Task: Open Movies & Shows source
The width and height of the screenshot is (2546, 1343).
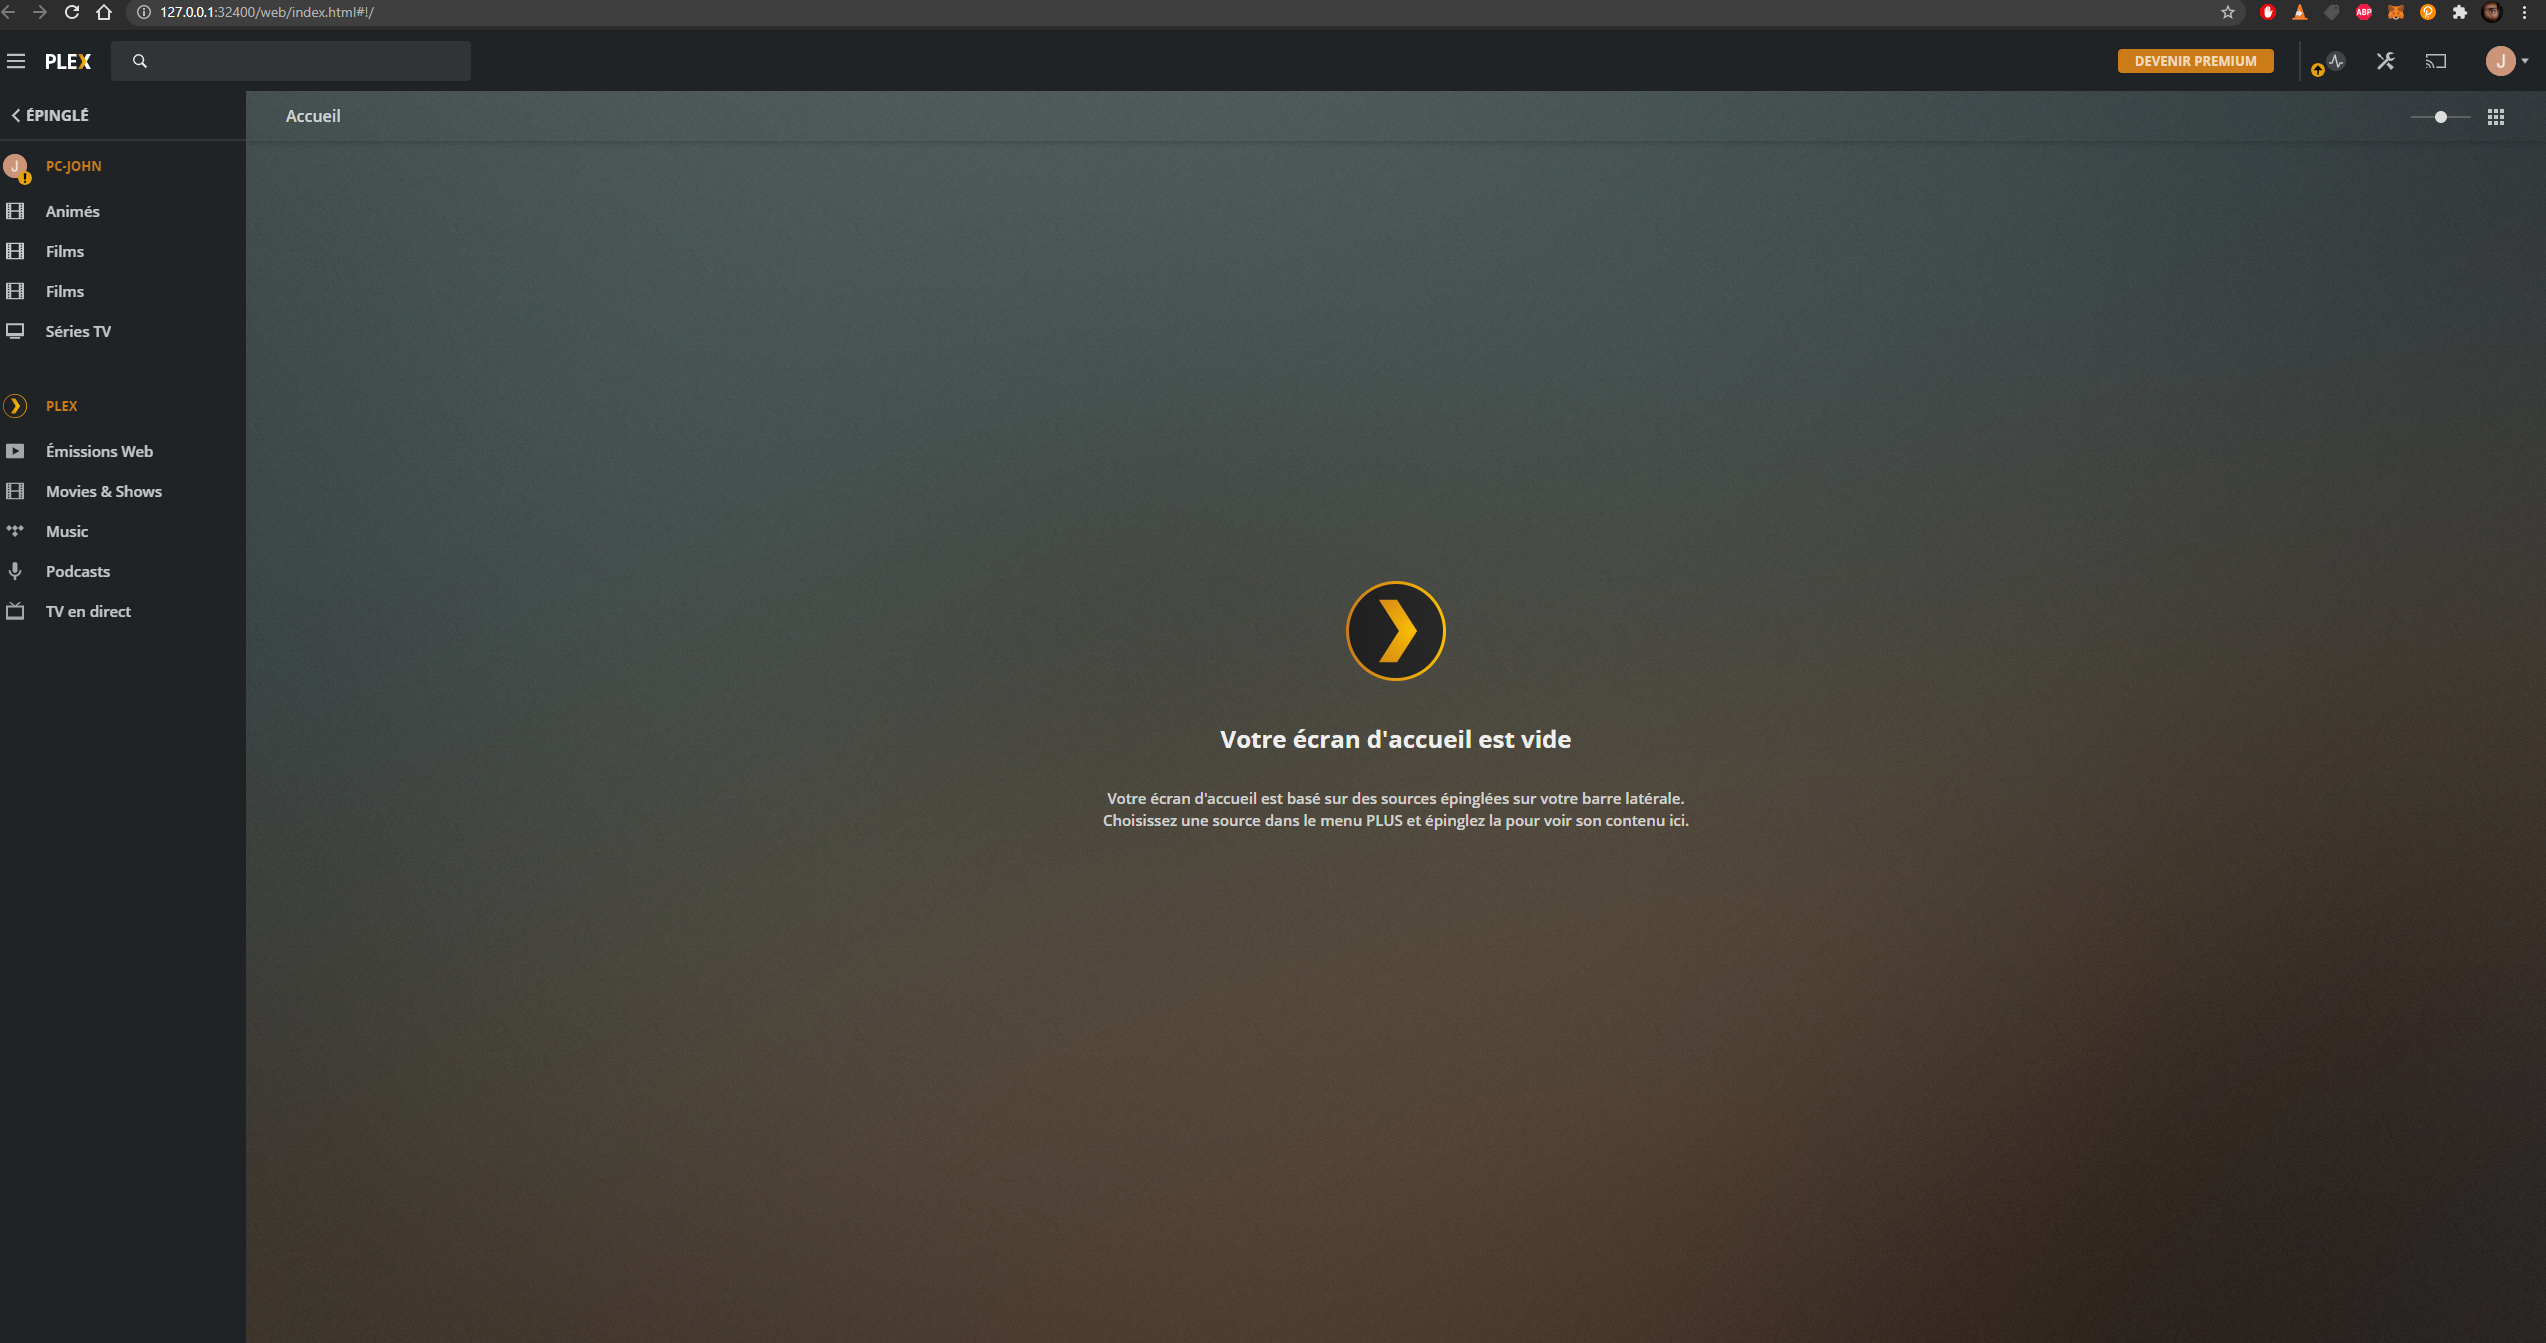Action: 103,491
